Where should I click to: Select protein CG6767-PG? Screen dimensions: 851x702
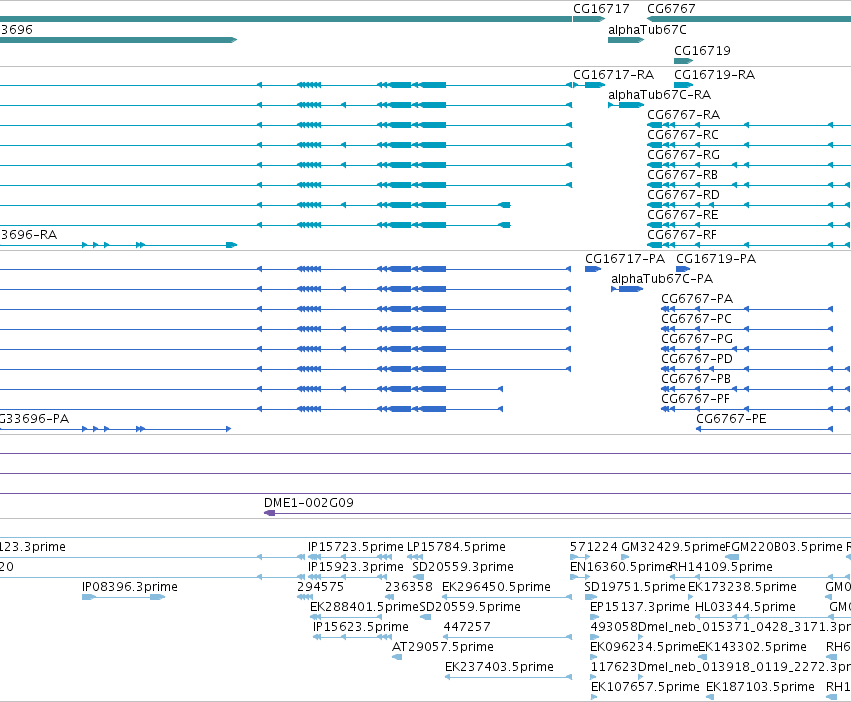pos(697,339)
